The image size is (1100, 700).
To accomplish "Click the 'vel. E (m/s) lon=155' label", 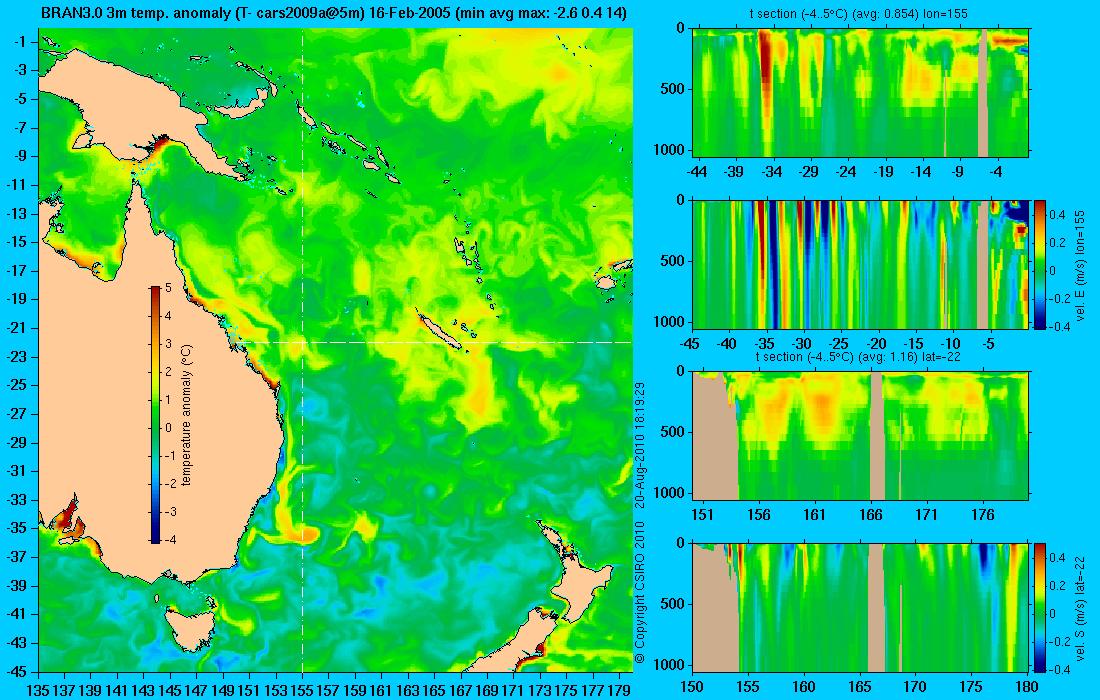I will pyautogui.click(x=1080, y=264).
